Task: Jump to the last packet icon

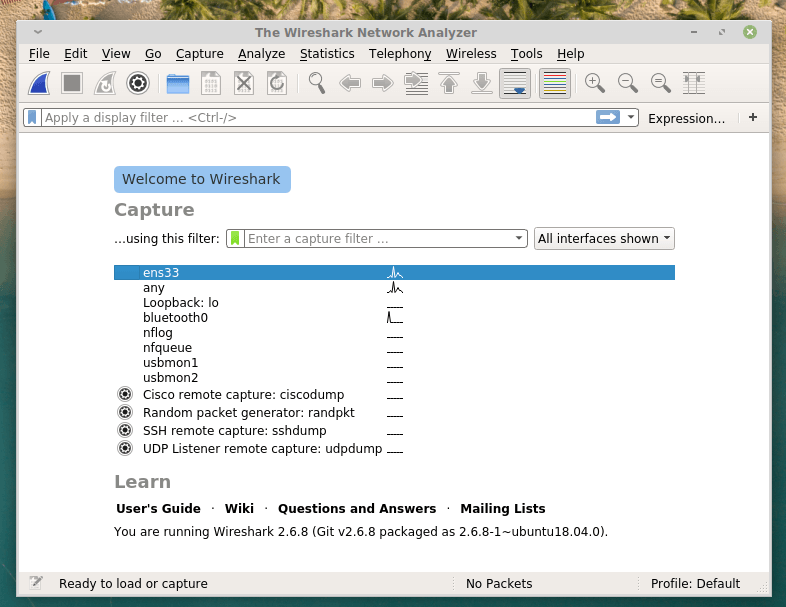Action: (482, 83)
